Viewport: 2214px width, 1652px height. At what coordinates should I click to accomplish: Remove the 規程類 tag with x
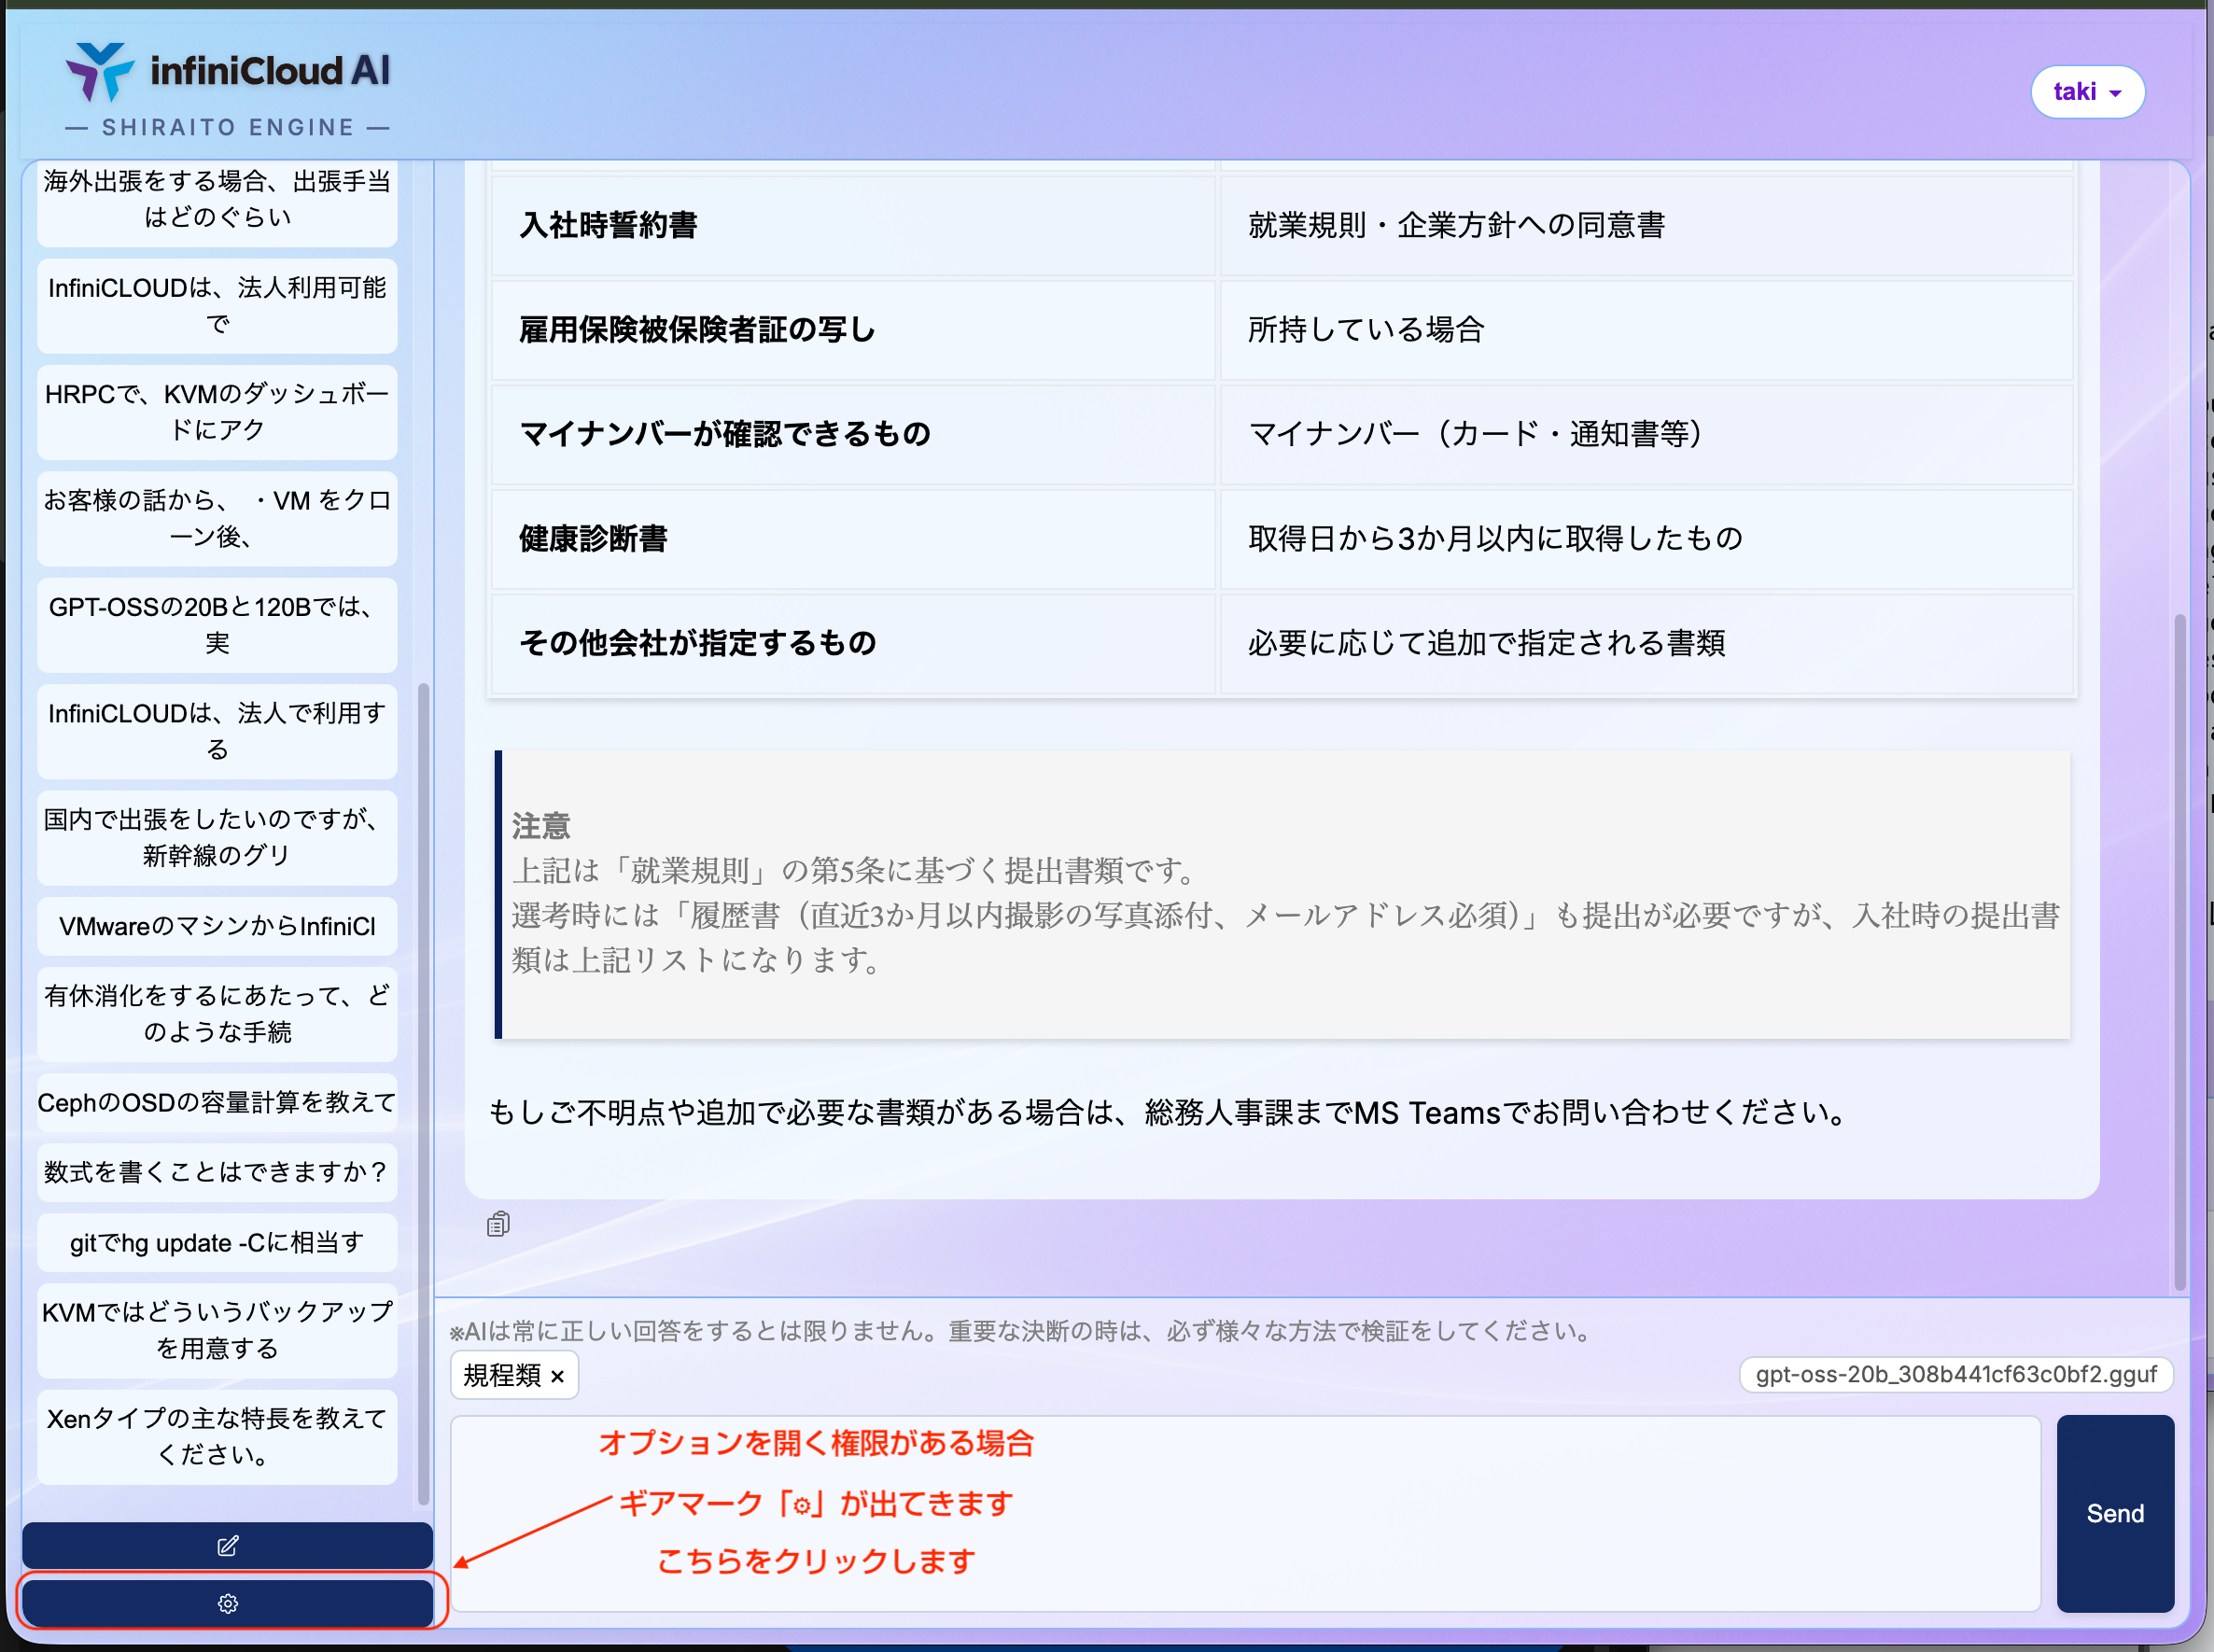[558, 1376]
